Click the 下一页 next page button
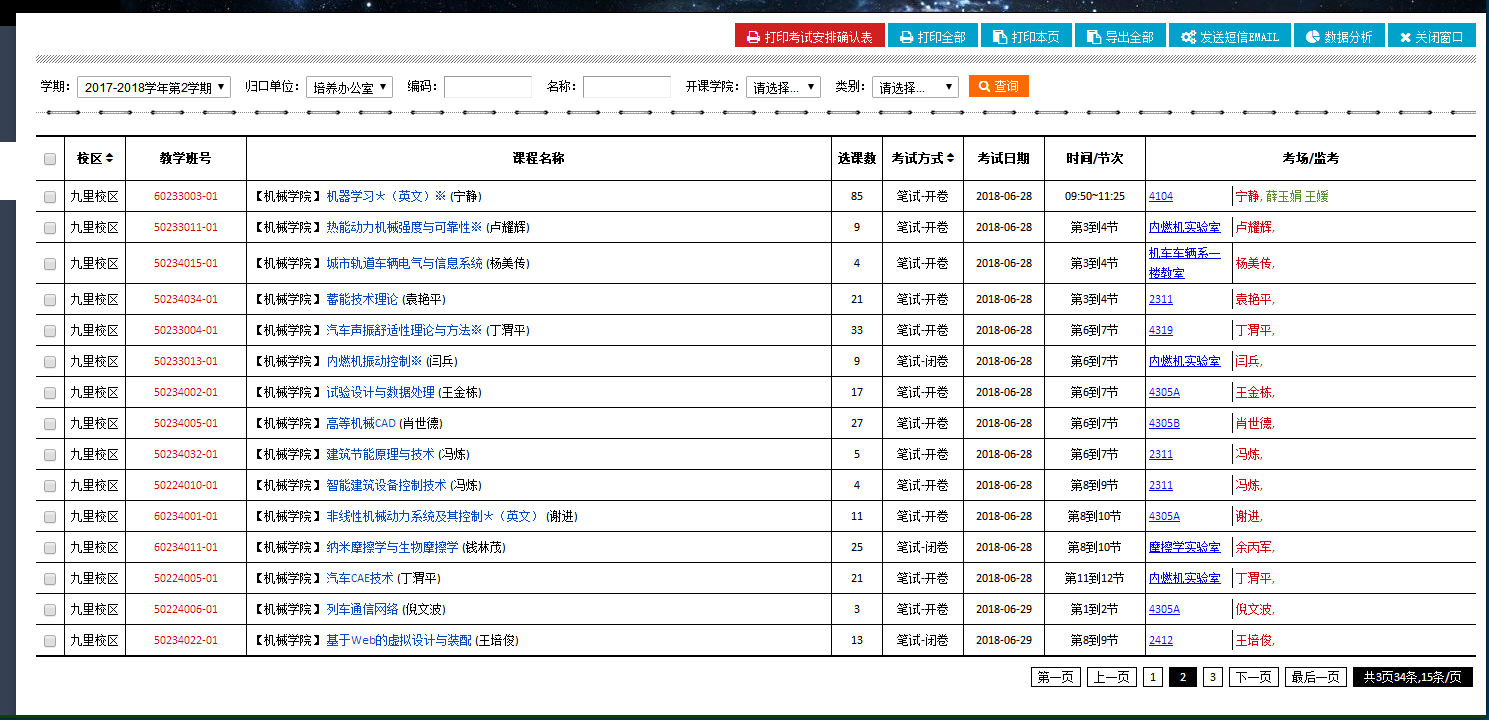Viewport: 1489px width, 720px height. click(x=1254, y=677)
